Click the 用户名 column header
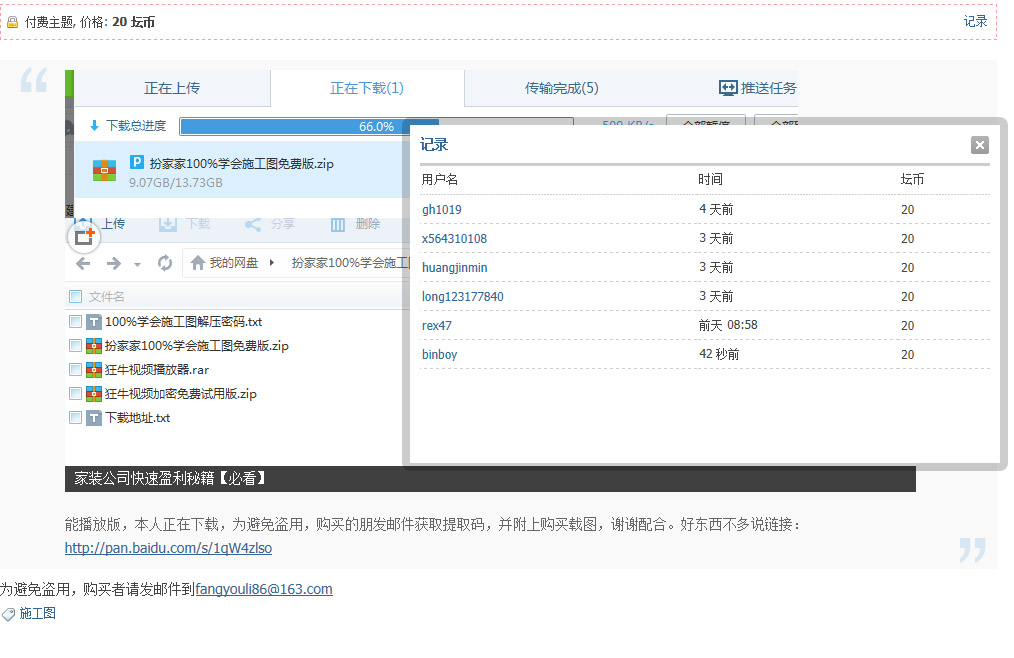This screenshot has width=1014, height=658. [440, 180]
